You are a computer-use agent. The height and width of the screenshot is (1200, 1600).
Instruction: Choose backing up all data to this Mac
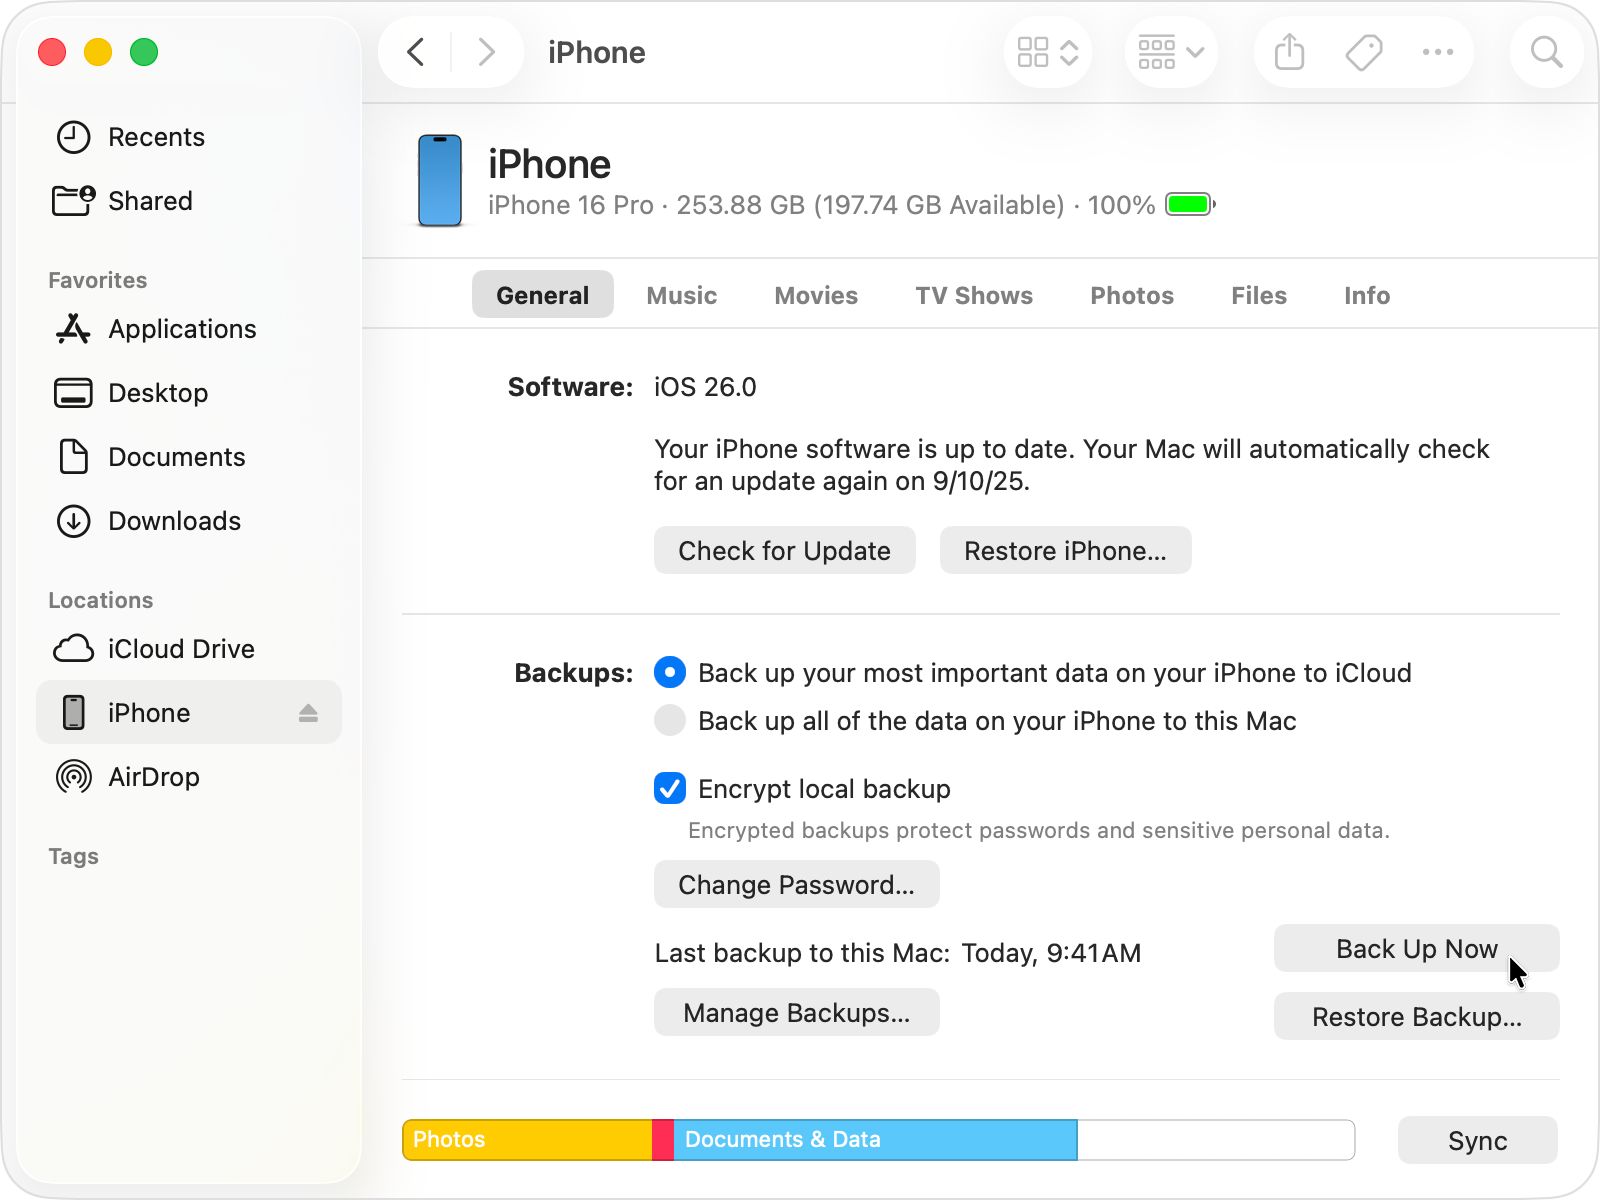669,720
